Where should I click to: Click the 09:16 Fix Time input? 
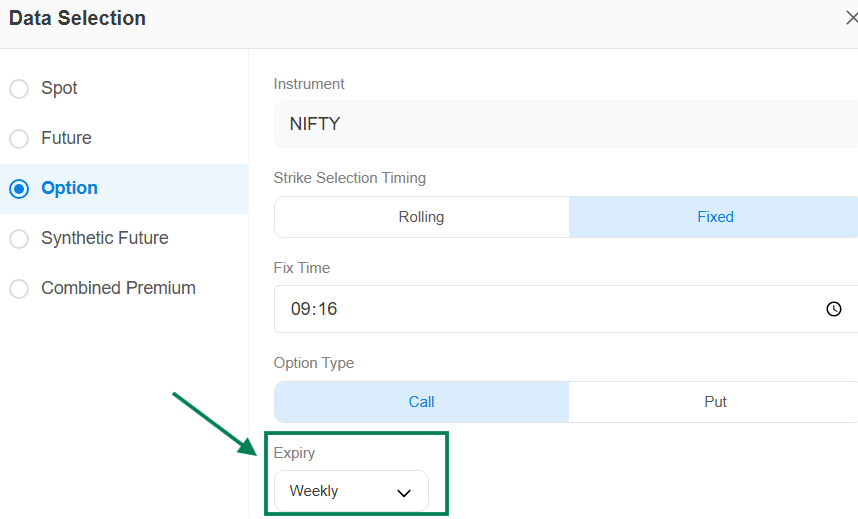pyautogui.click(x=540, y=309)
